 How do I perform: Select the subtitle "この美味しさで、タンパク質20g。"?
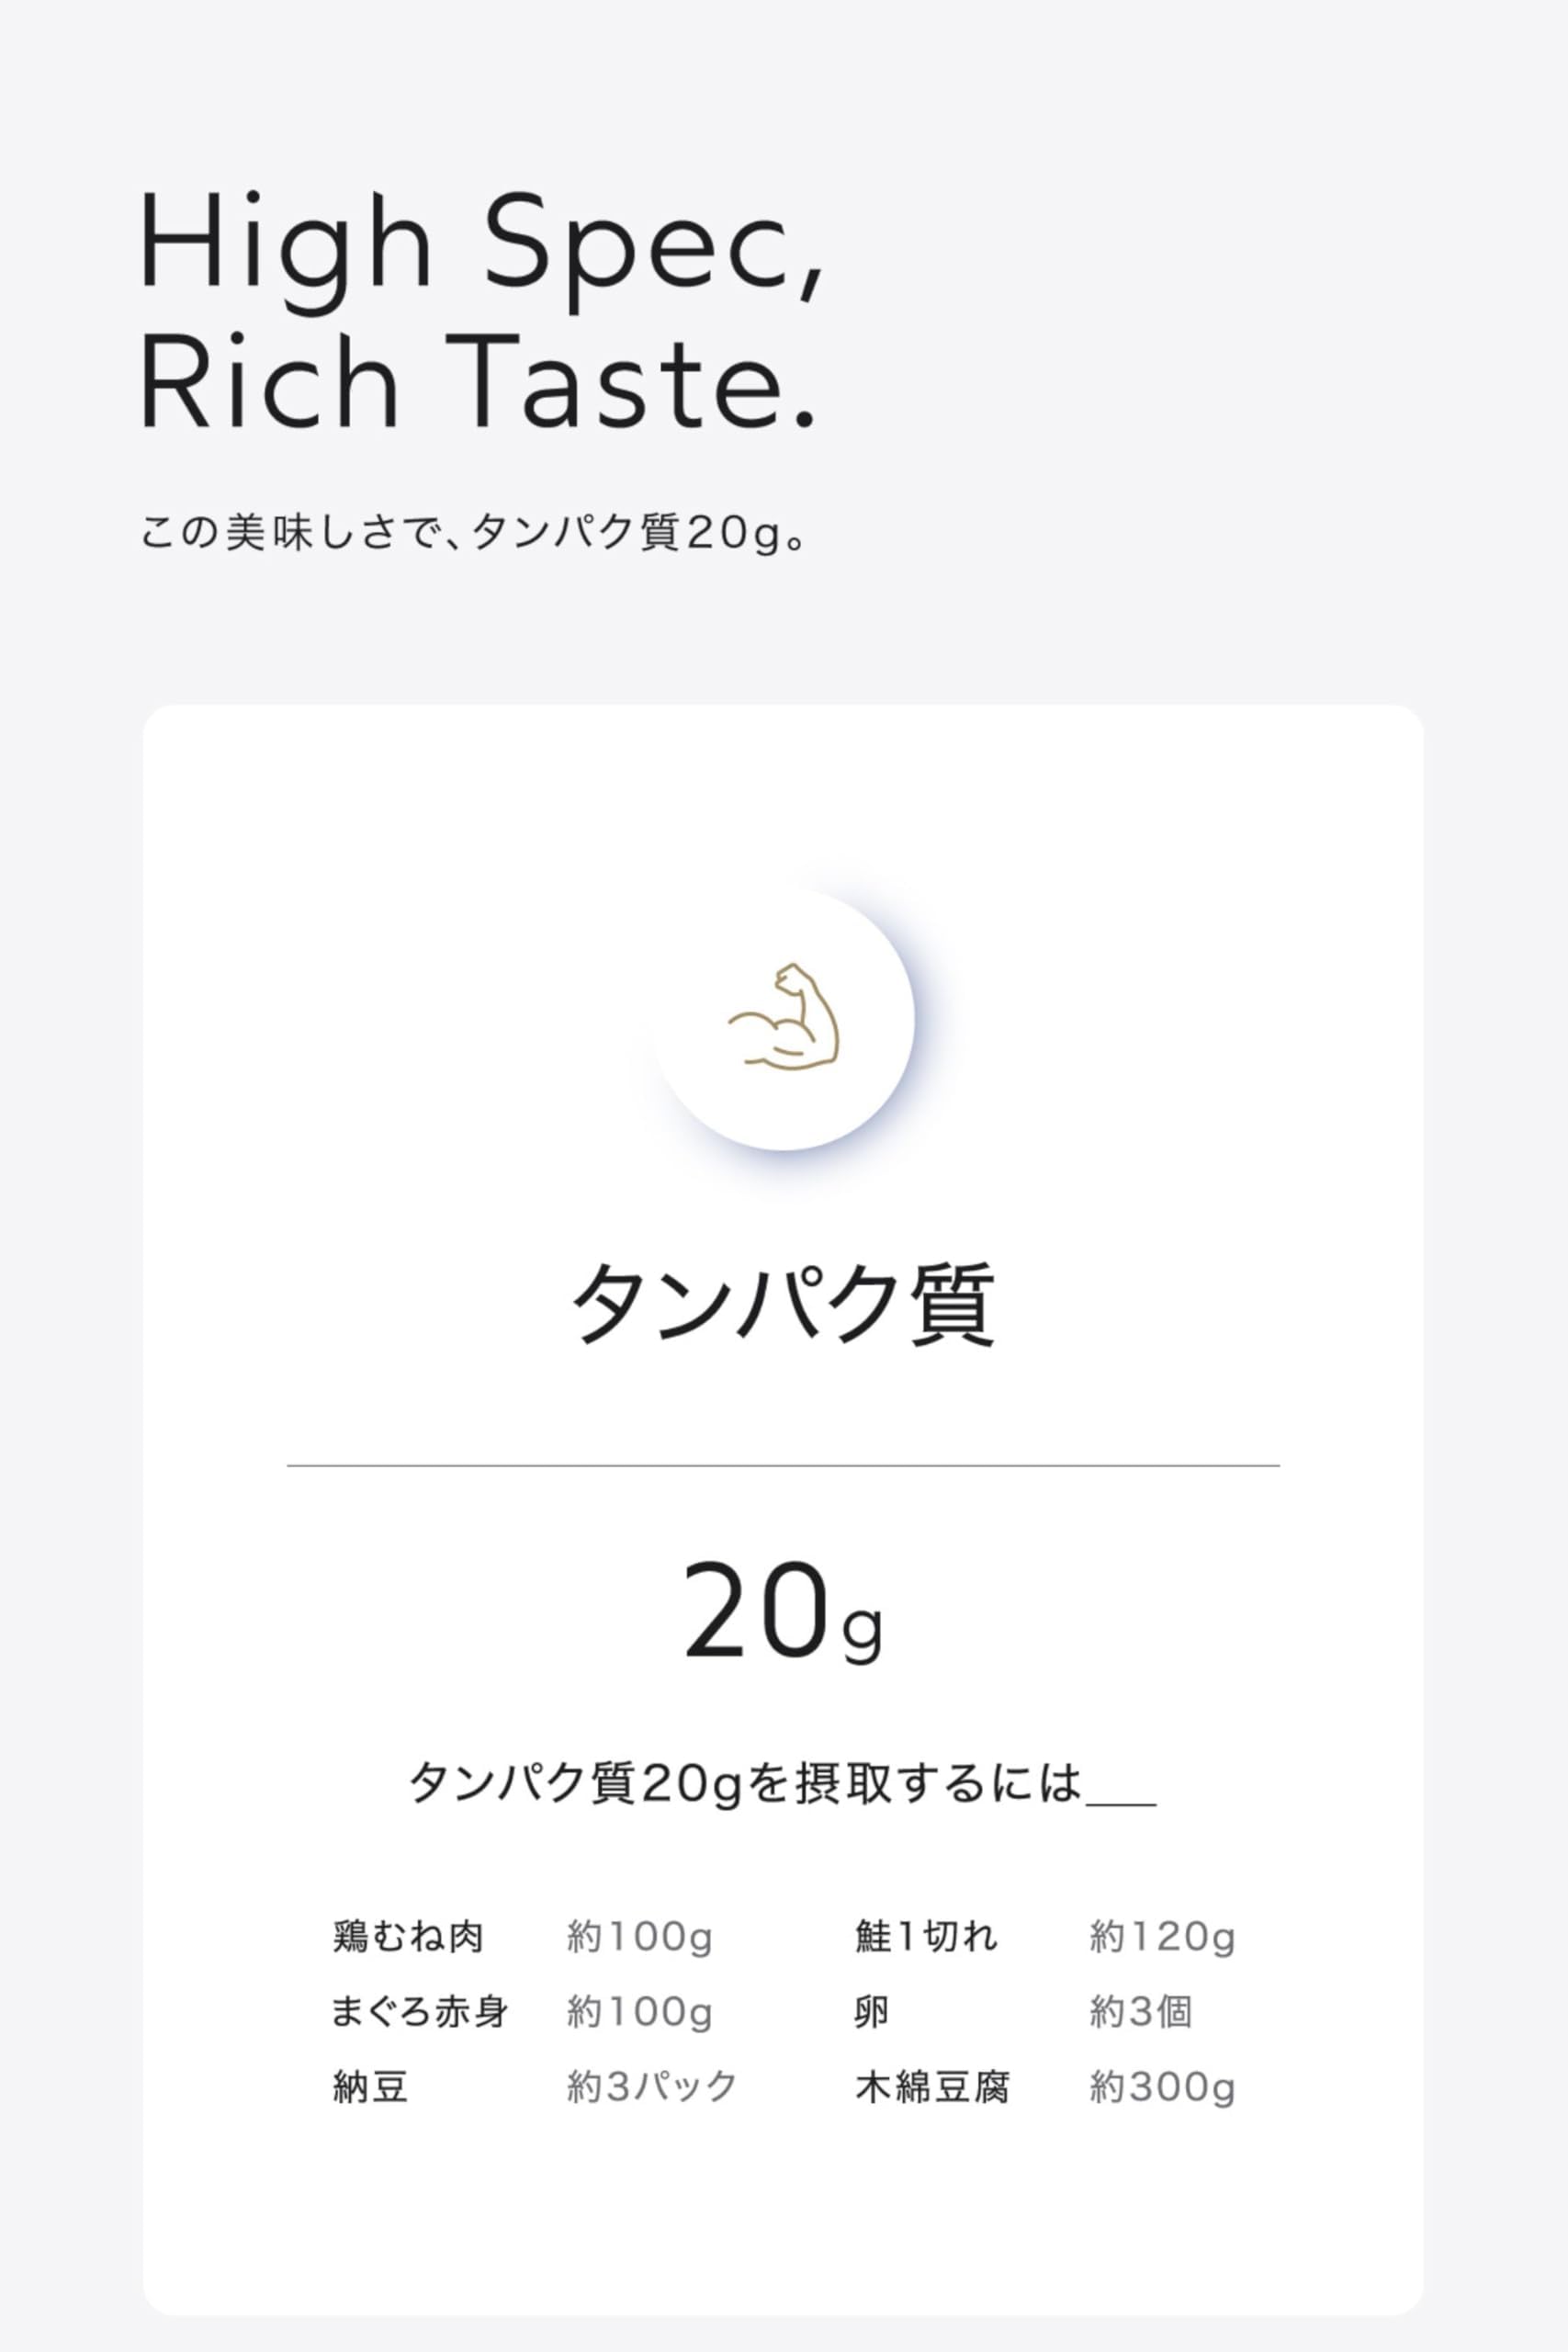473,531
